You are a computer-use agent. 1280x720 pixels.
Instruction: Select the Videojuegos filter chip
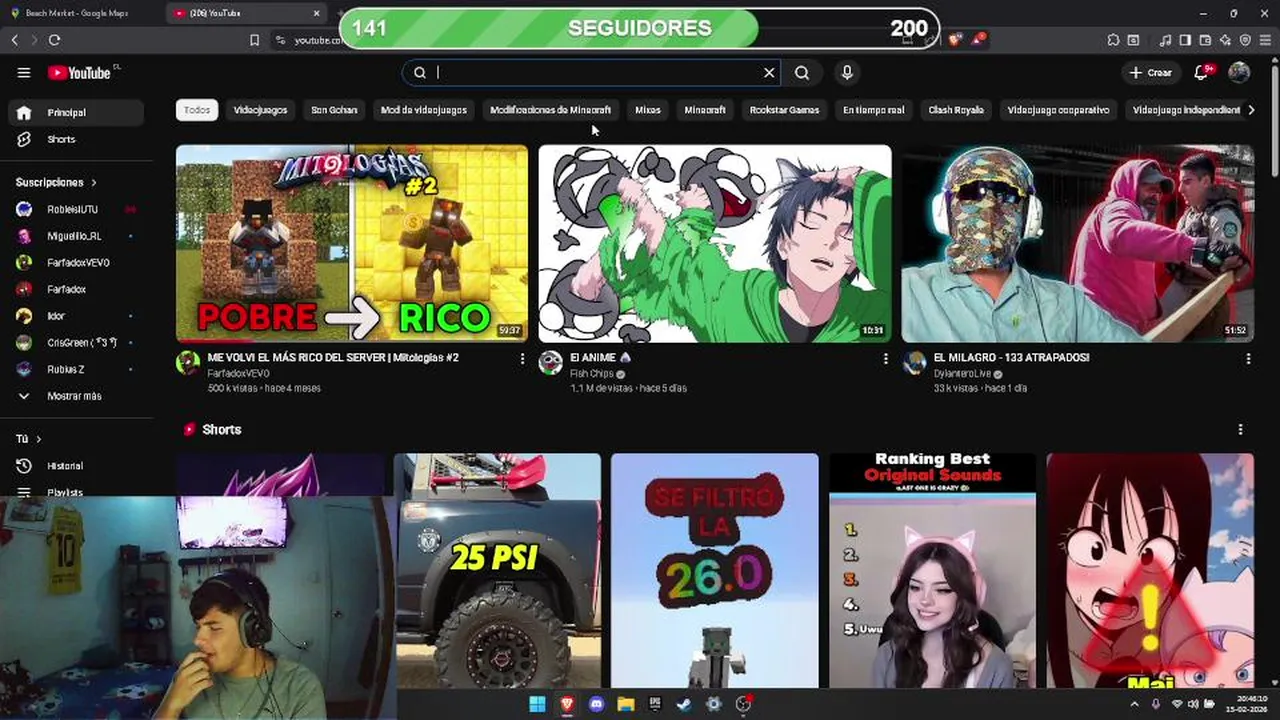tap(260, 110)
